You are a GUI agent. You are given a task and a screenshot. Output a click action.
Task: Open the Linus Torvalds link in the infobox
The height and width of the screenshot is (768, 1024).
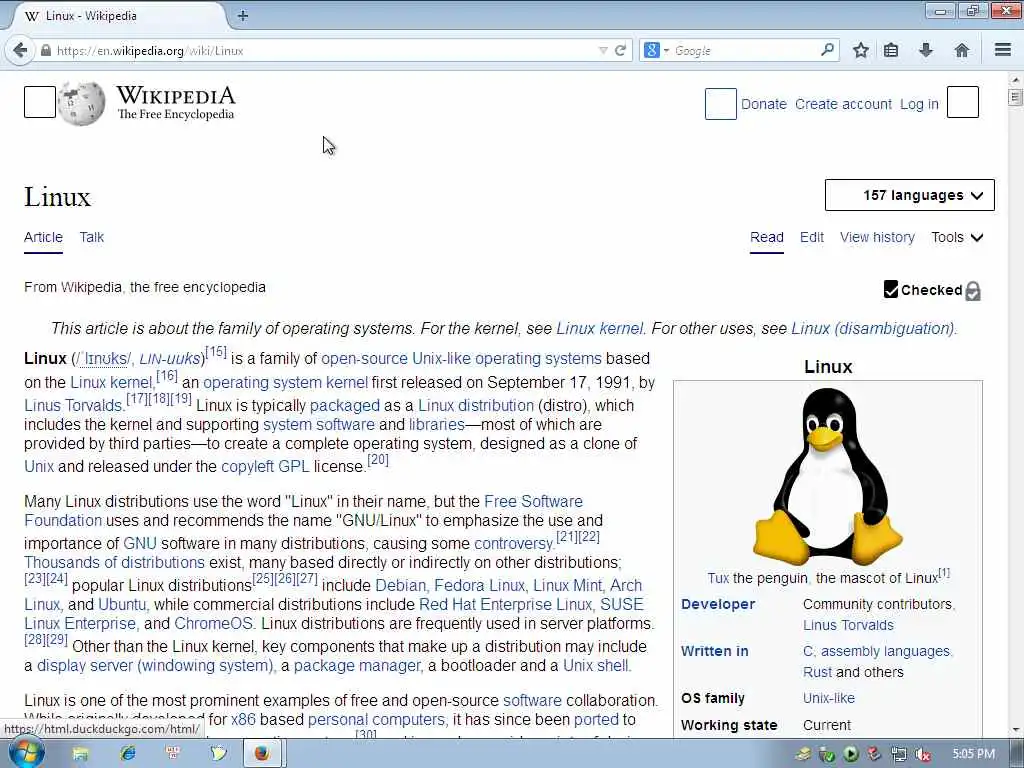coord(848,625)
